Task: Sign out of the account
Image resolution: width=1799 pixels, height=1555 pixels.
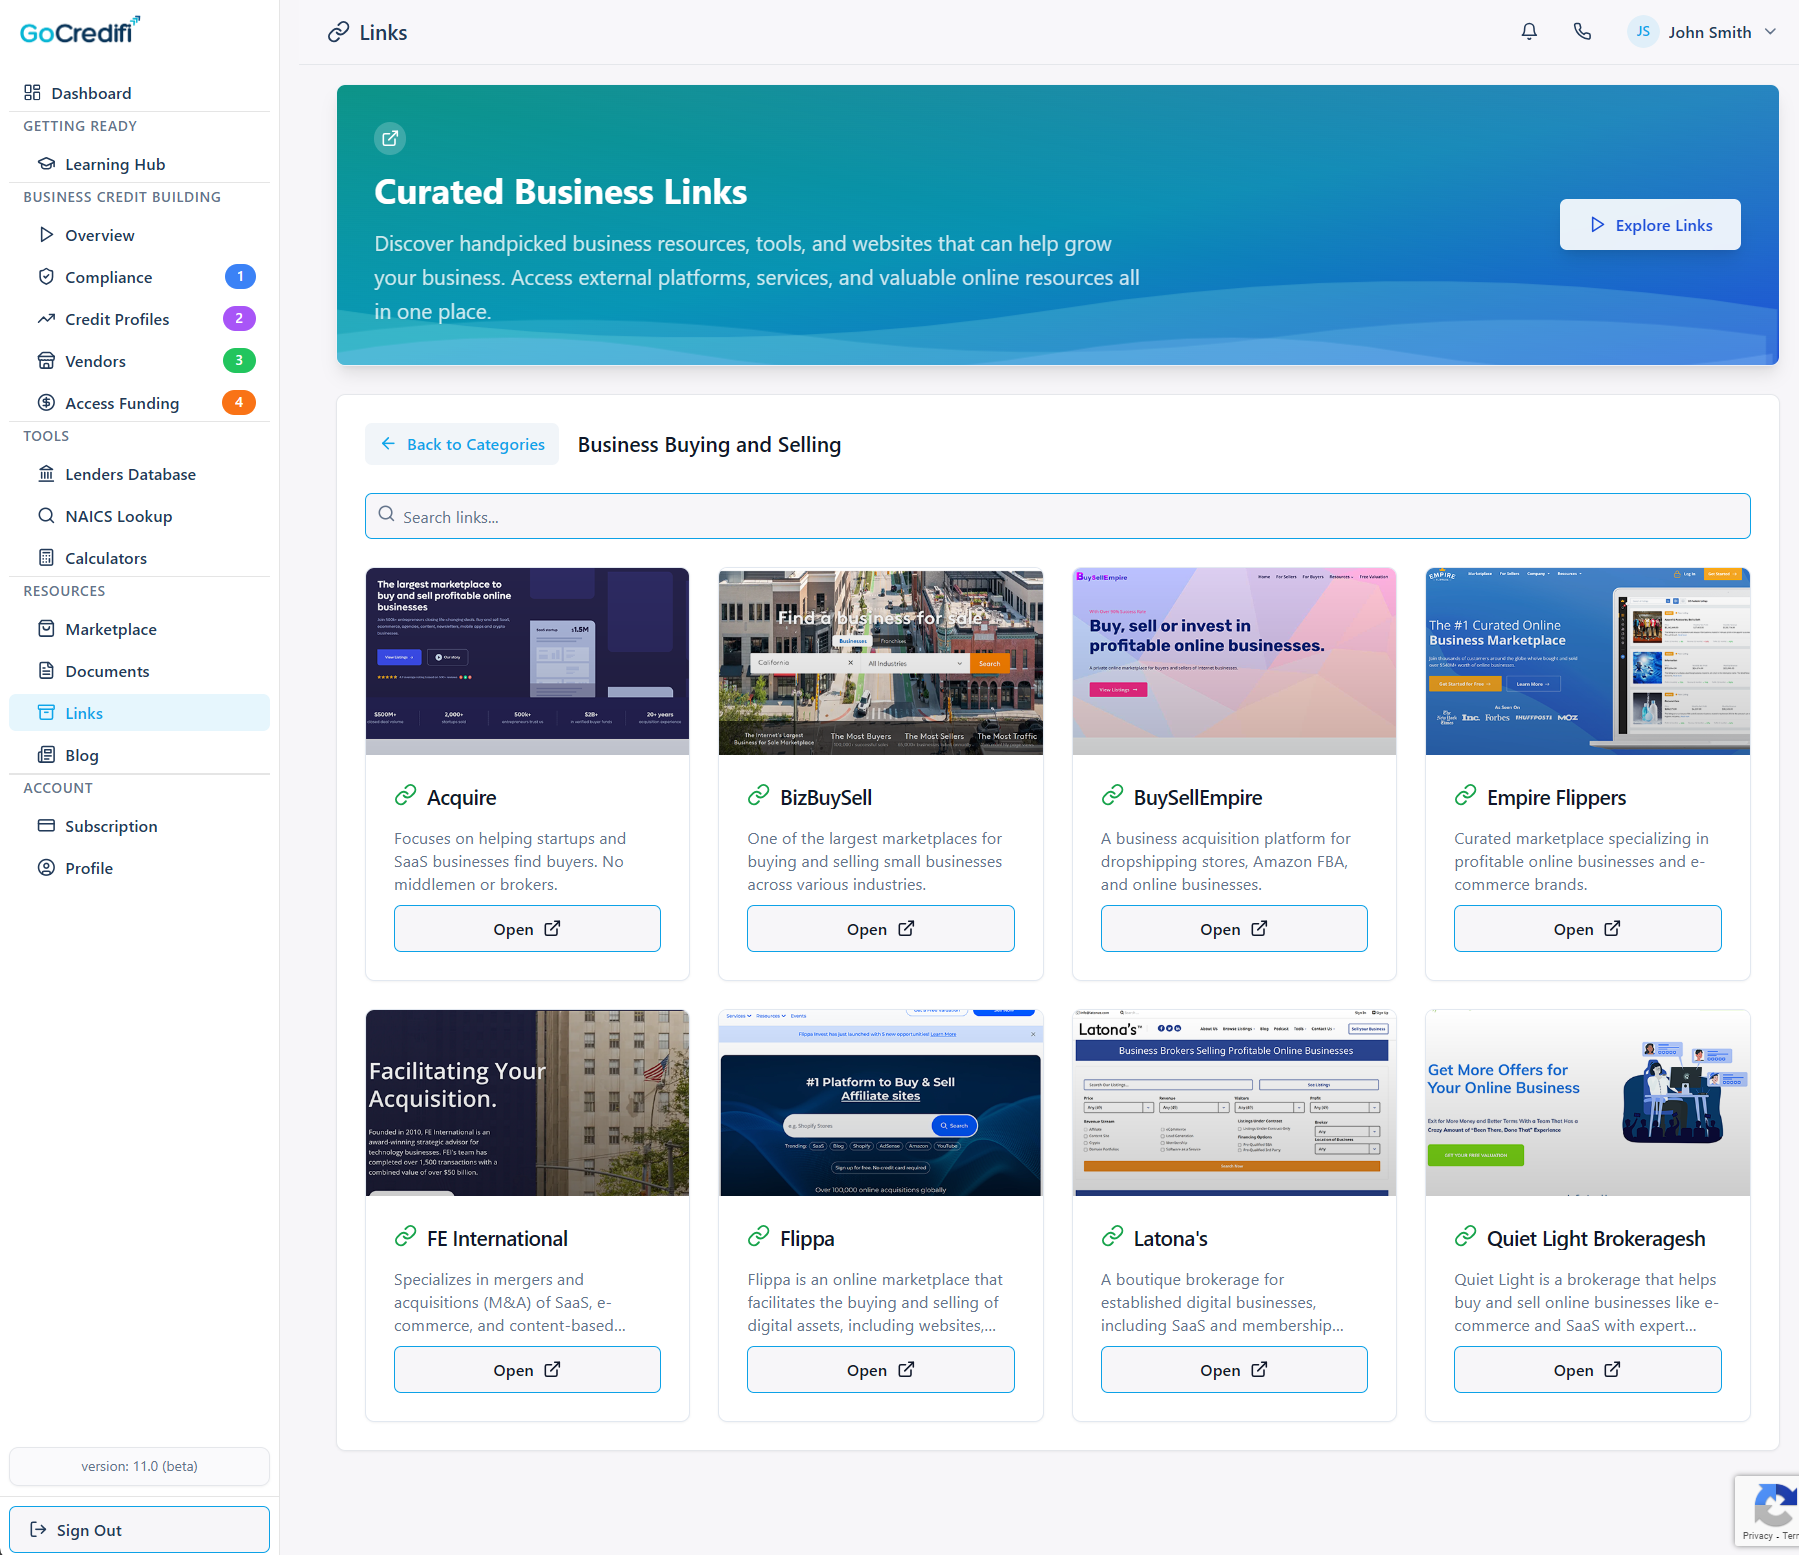Action: tap(139, 1530)
